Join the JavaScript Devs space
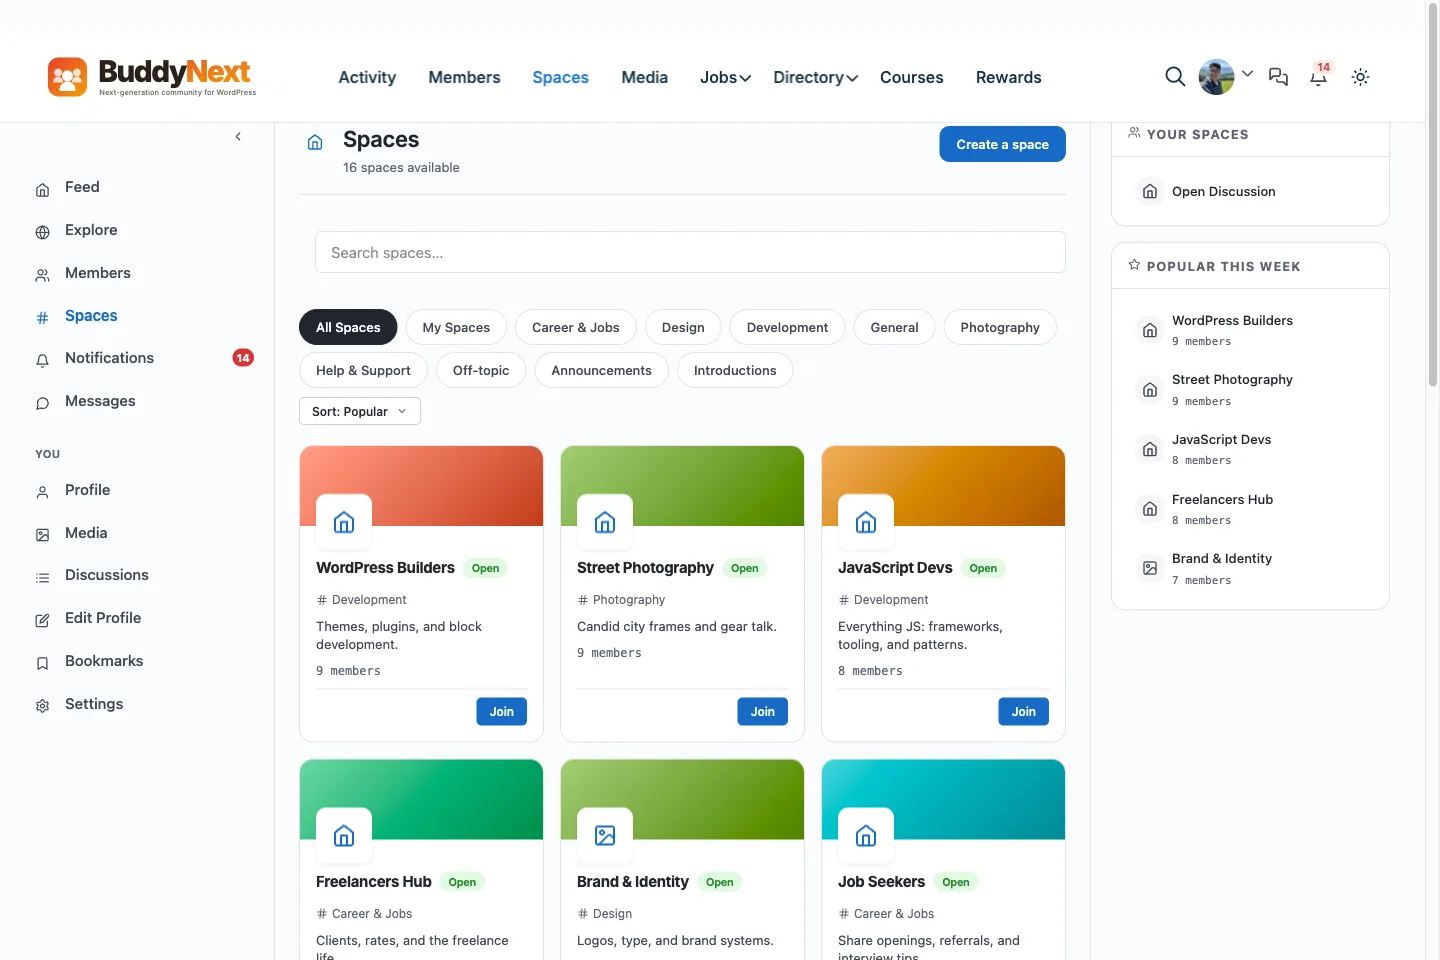Viewport: 1440px width, 960px height. 1023,711
